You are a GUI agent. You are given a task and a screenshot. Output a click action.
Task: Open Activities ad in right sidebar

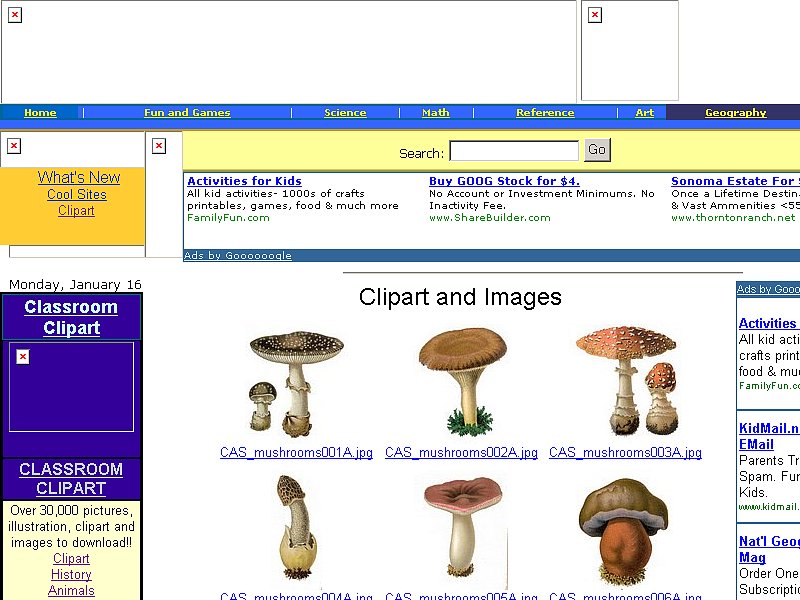point(768,323)
